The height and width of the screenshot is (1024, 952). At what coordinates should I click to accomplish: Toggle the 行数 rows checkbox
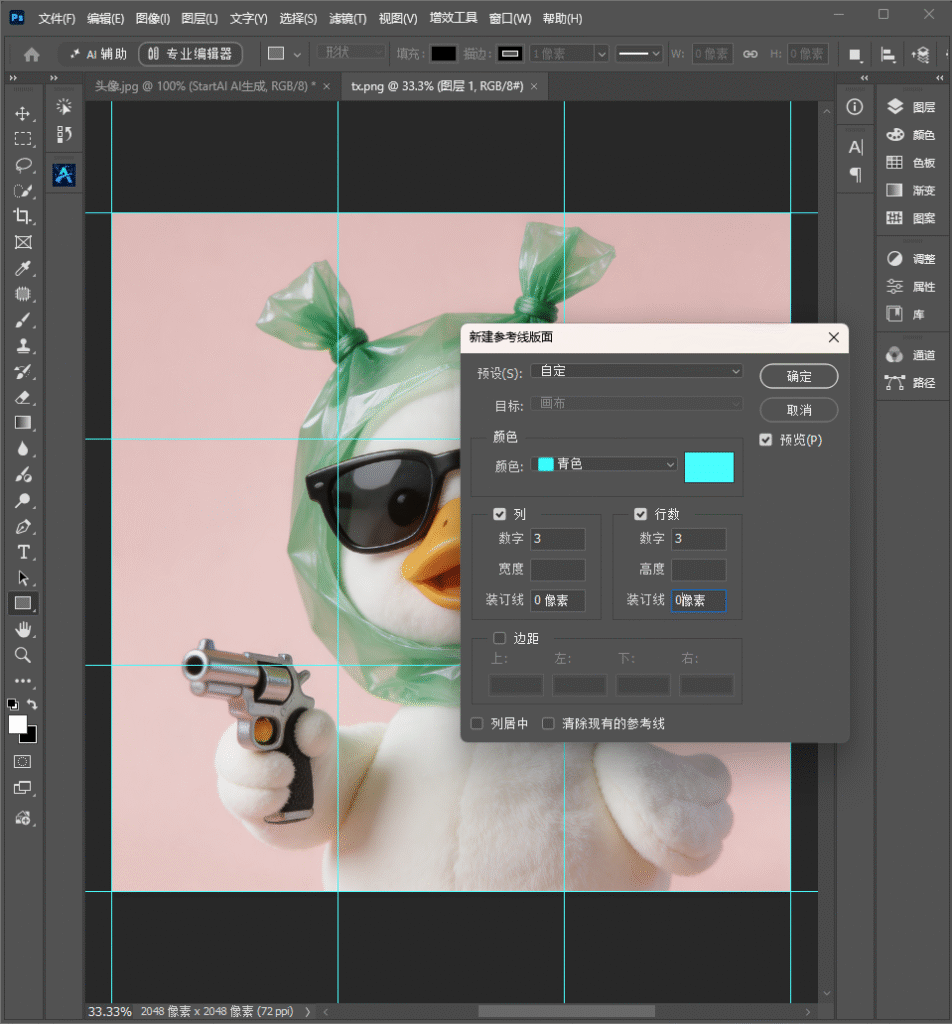(641, 515)
